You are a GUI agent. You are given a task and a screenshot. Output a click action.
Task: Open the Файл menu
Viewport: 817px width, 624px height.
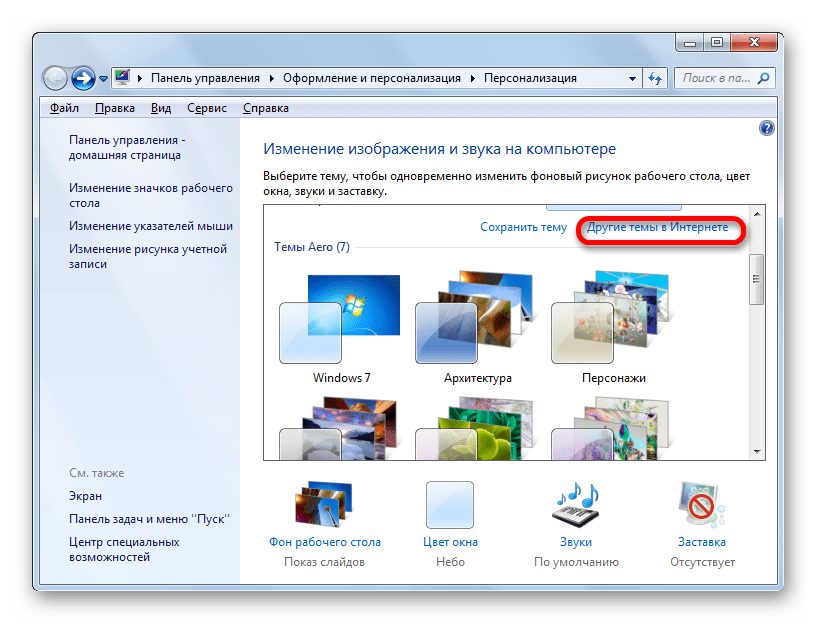coord(64,108)
